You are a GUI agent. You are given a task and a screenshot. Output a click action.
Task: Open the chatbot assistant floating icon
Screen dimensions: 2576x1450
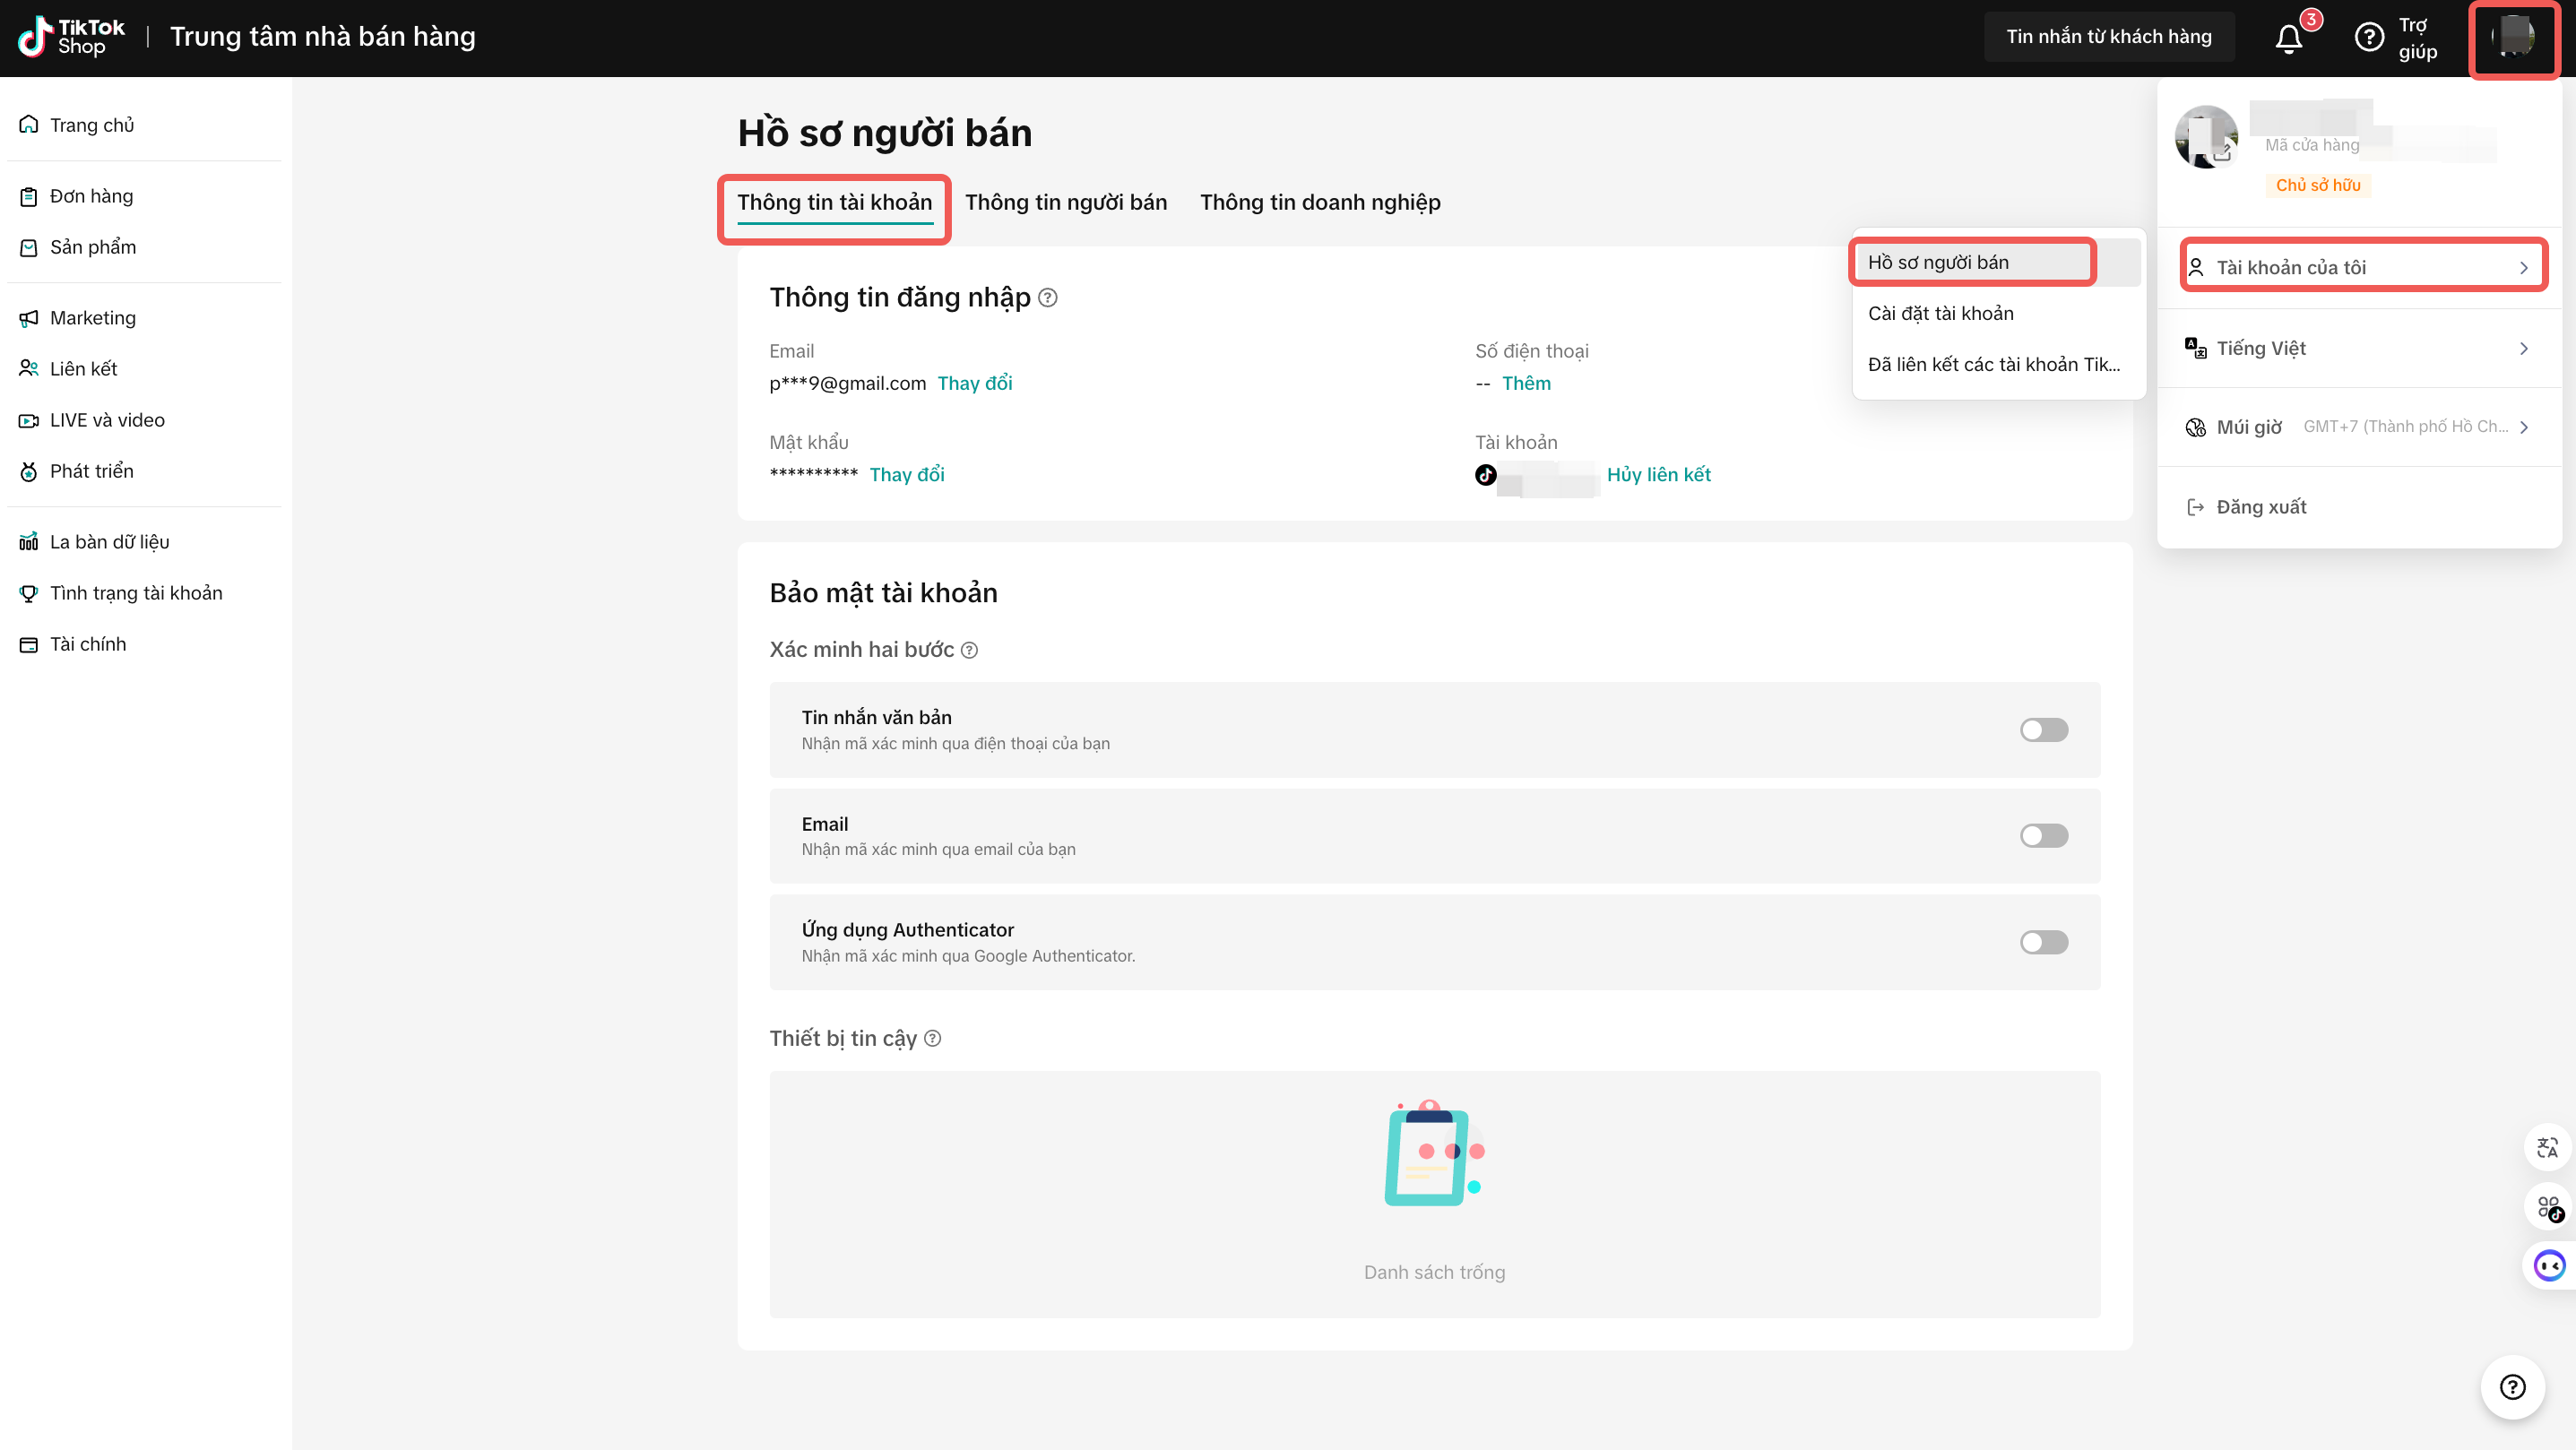pos(2548,1265)
